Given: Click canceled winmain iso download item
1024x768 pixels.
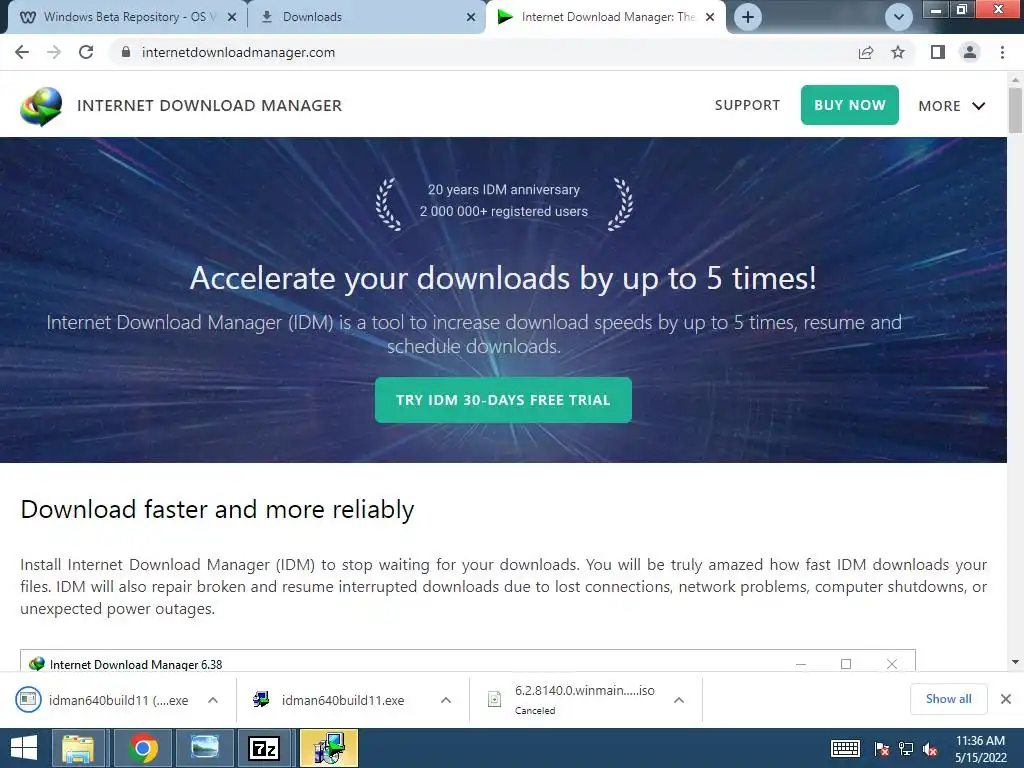Looking at the screenshot, I should (584, 699).
